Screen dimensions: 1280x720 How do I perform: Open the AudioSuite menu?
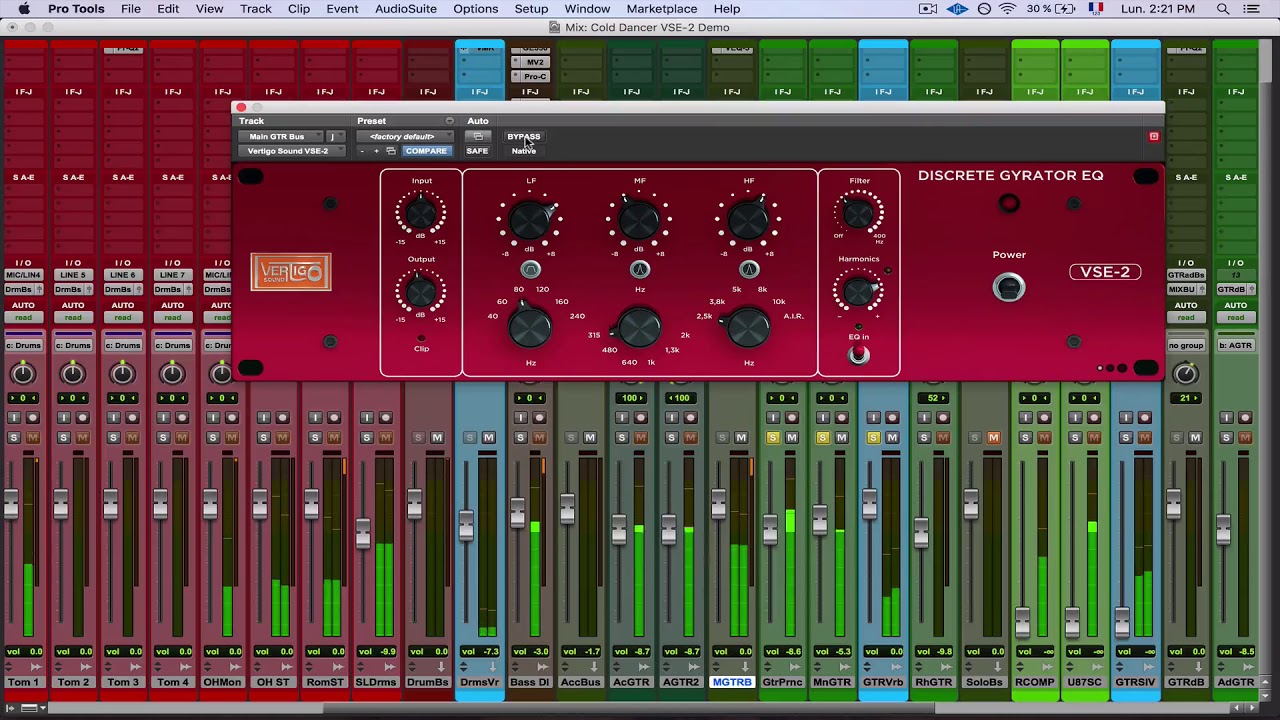coord(406,9)
